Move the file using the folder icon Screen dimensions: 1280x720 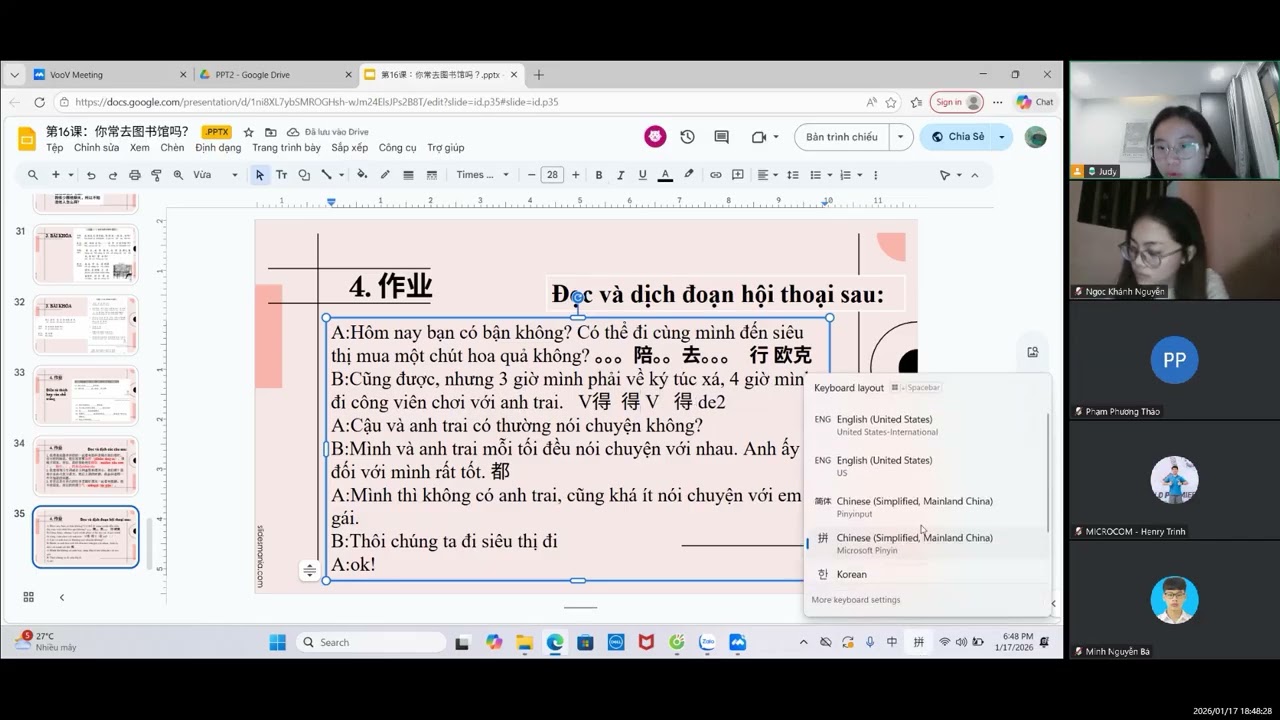click(271, 132)
